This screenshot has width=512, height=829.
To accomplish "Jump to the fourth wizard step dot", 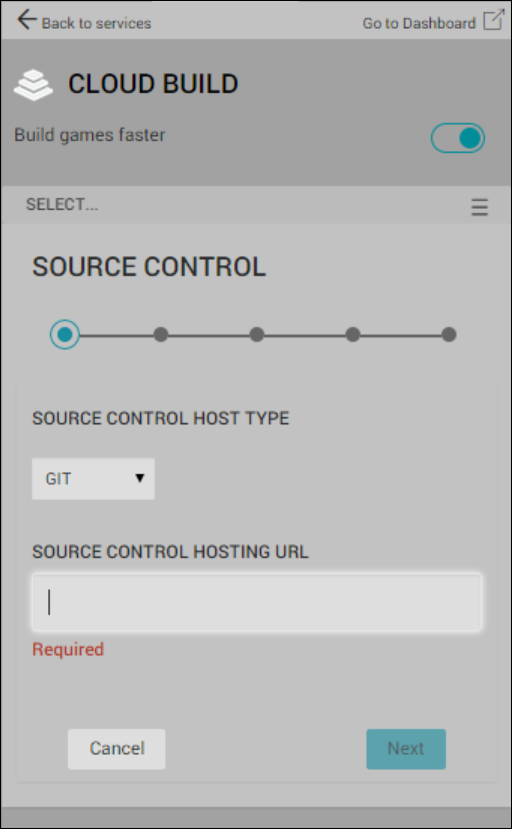I will click(353, 335).
